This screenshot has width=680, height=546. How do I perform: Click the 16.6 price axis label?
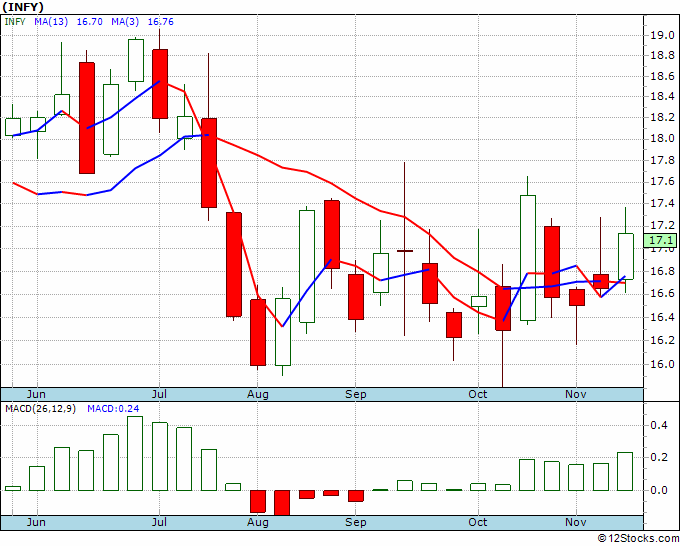pos(662,294)
